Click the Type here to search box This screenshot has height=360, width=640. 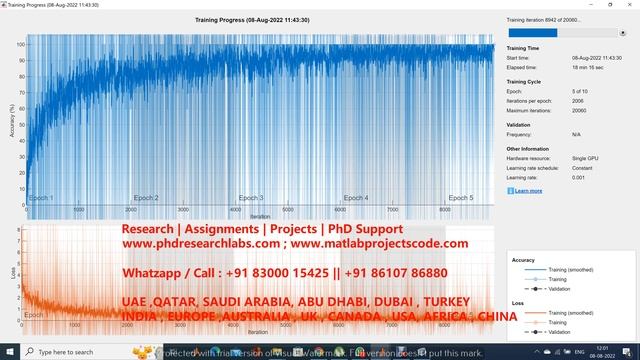click(x=91, y=352)
